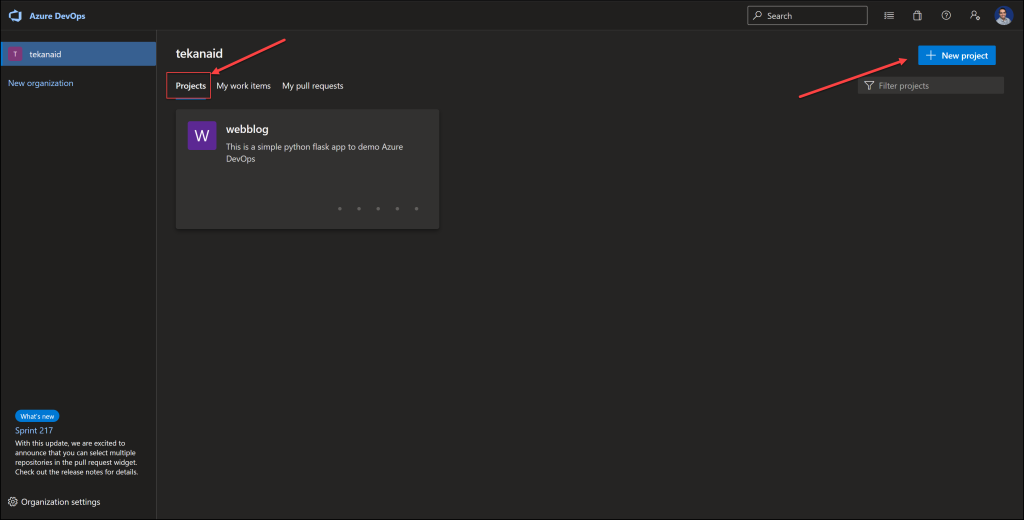Click the New organization link

tap(41, 83)
